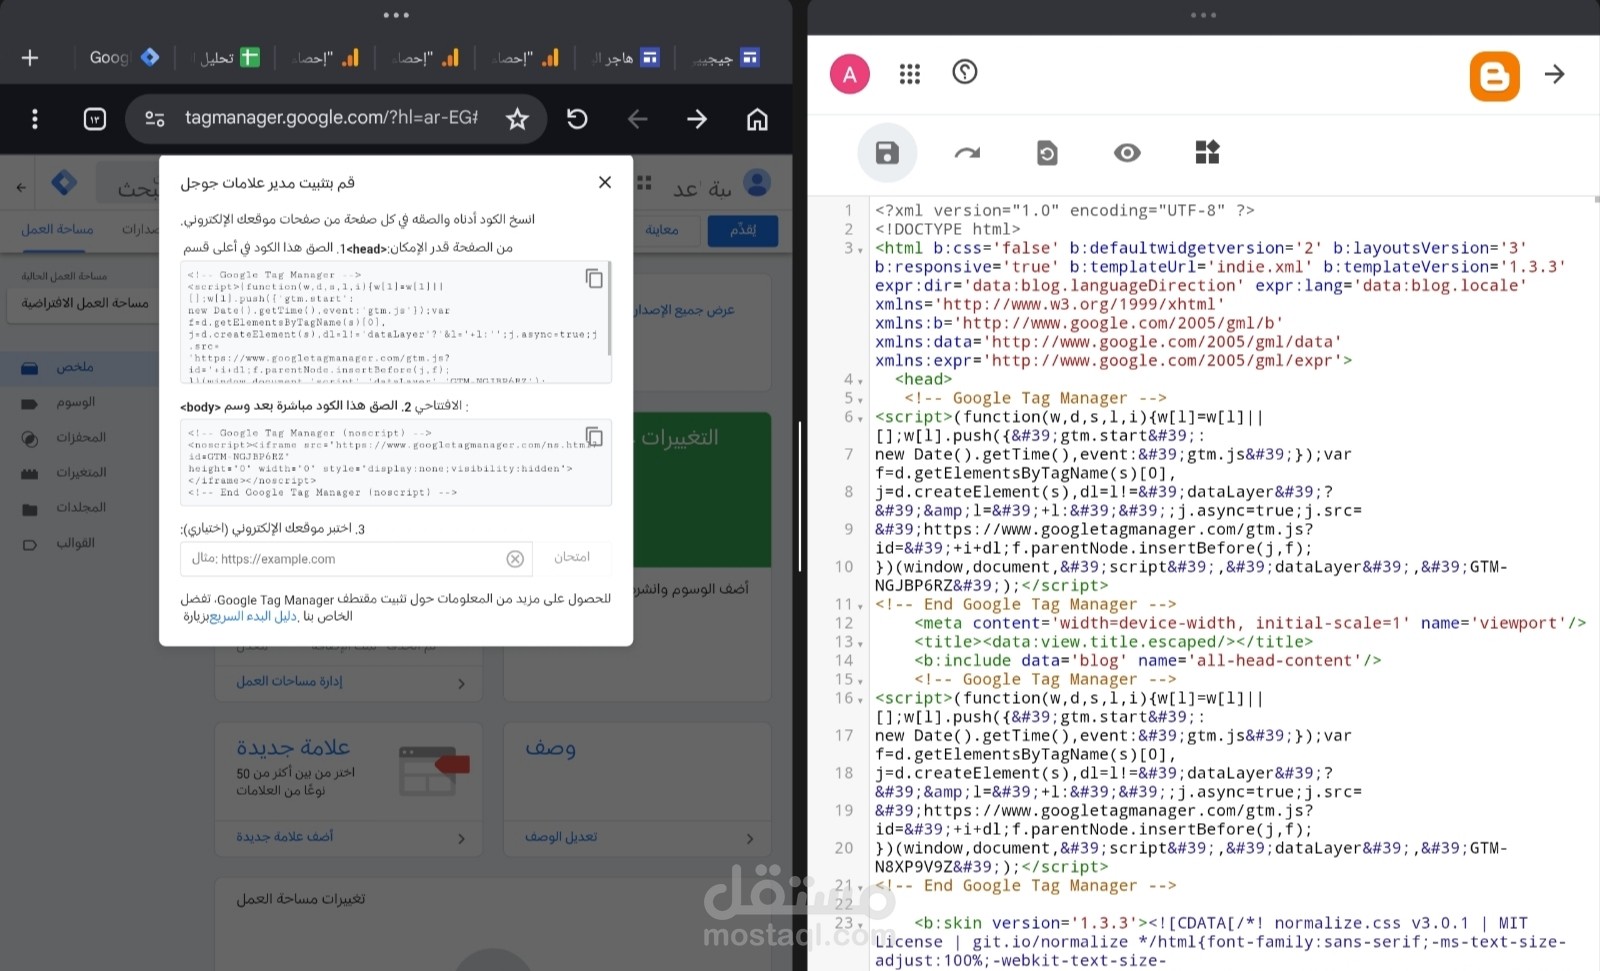The width and height of the screenshot is (1600, 971).
Task: Click the blue تقديم submit button
Action: click(x=743, y=230)
